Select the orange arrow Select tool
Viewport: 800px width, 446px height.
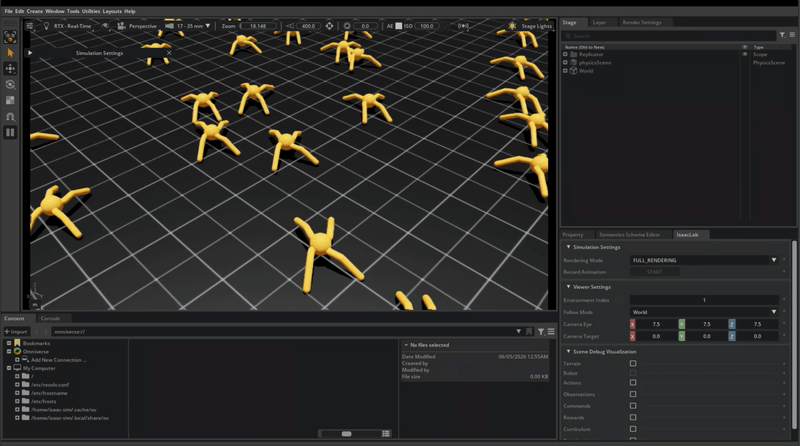[10, 53]
